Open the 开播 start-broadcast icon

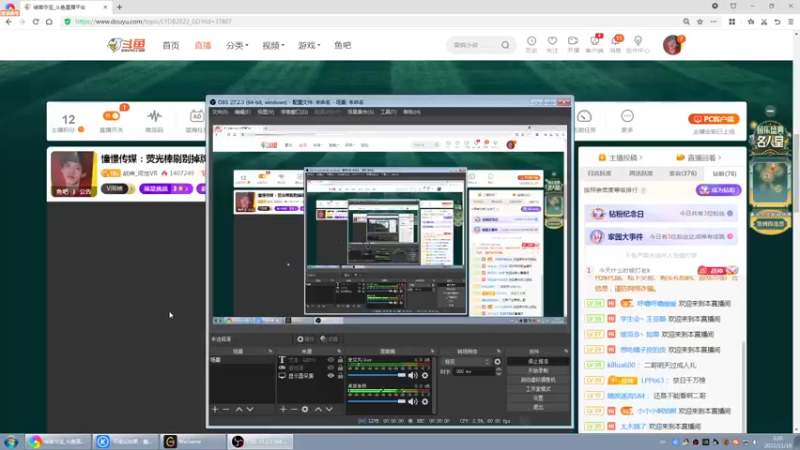[573, 44]
